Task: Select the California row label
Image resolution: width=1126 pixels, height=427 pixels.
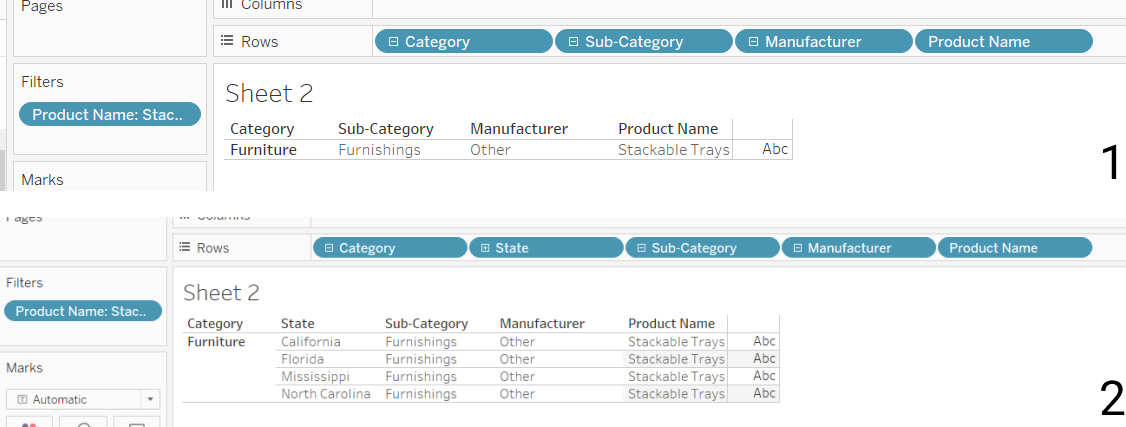Action: (311, 342)
